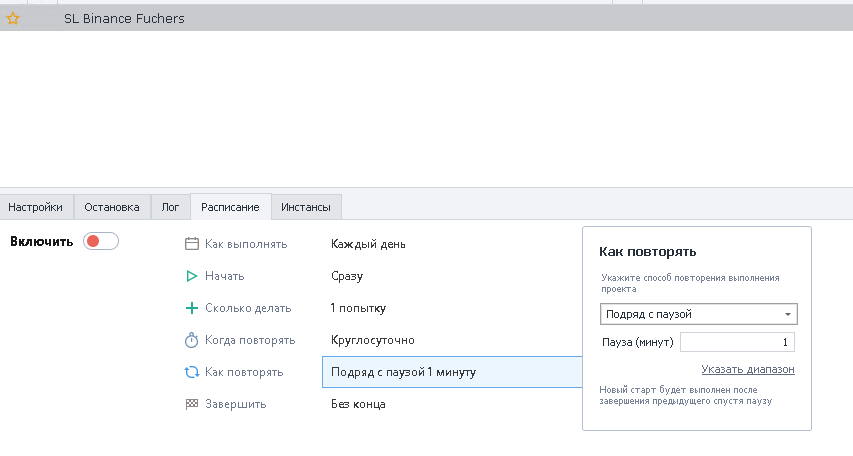Switch to the Настройки tab

tap(36, 207)
